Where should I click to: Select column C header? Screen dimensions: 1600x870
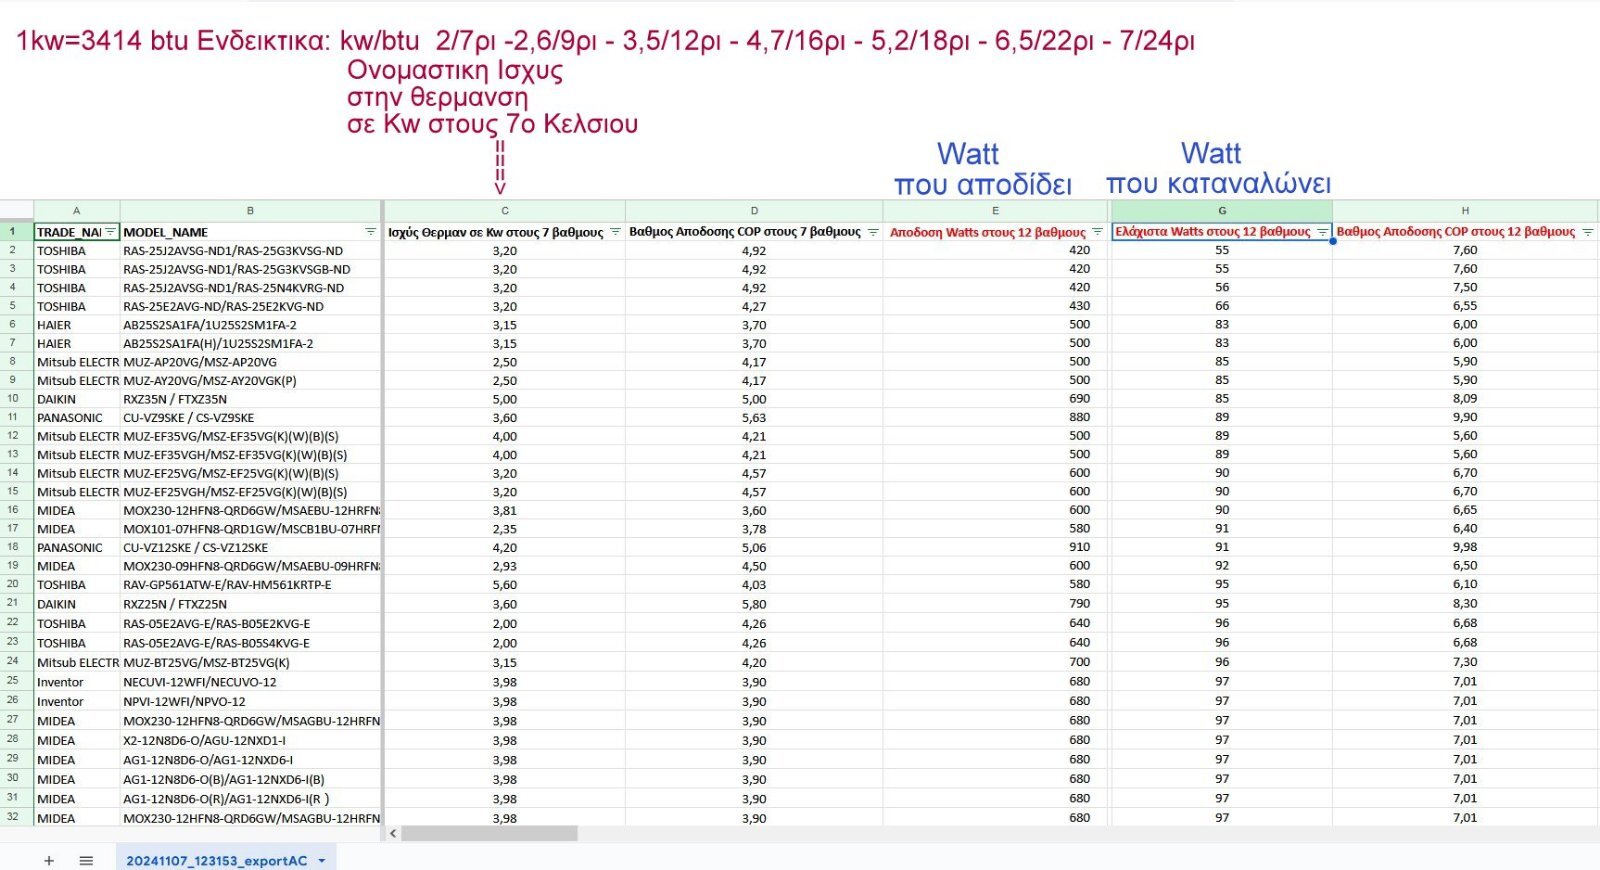click(505, 211)
